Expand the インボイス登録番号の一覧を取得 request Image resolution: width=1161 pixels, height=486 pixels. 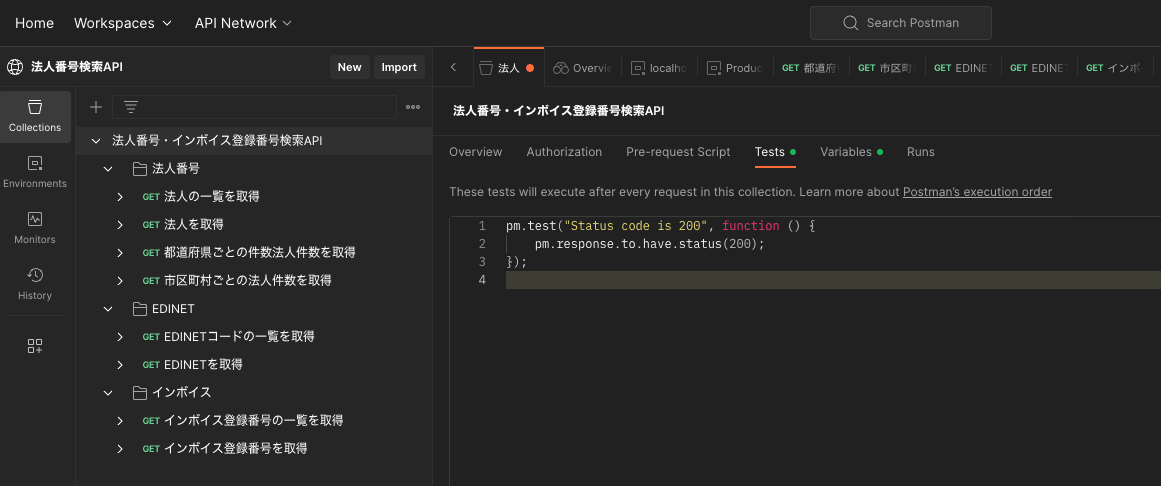point(120,420)
